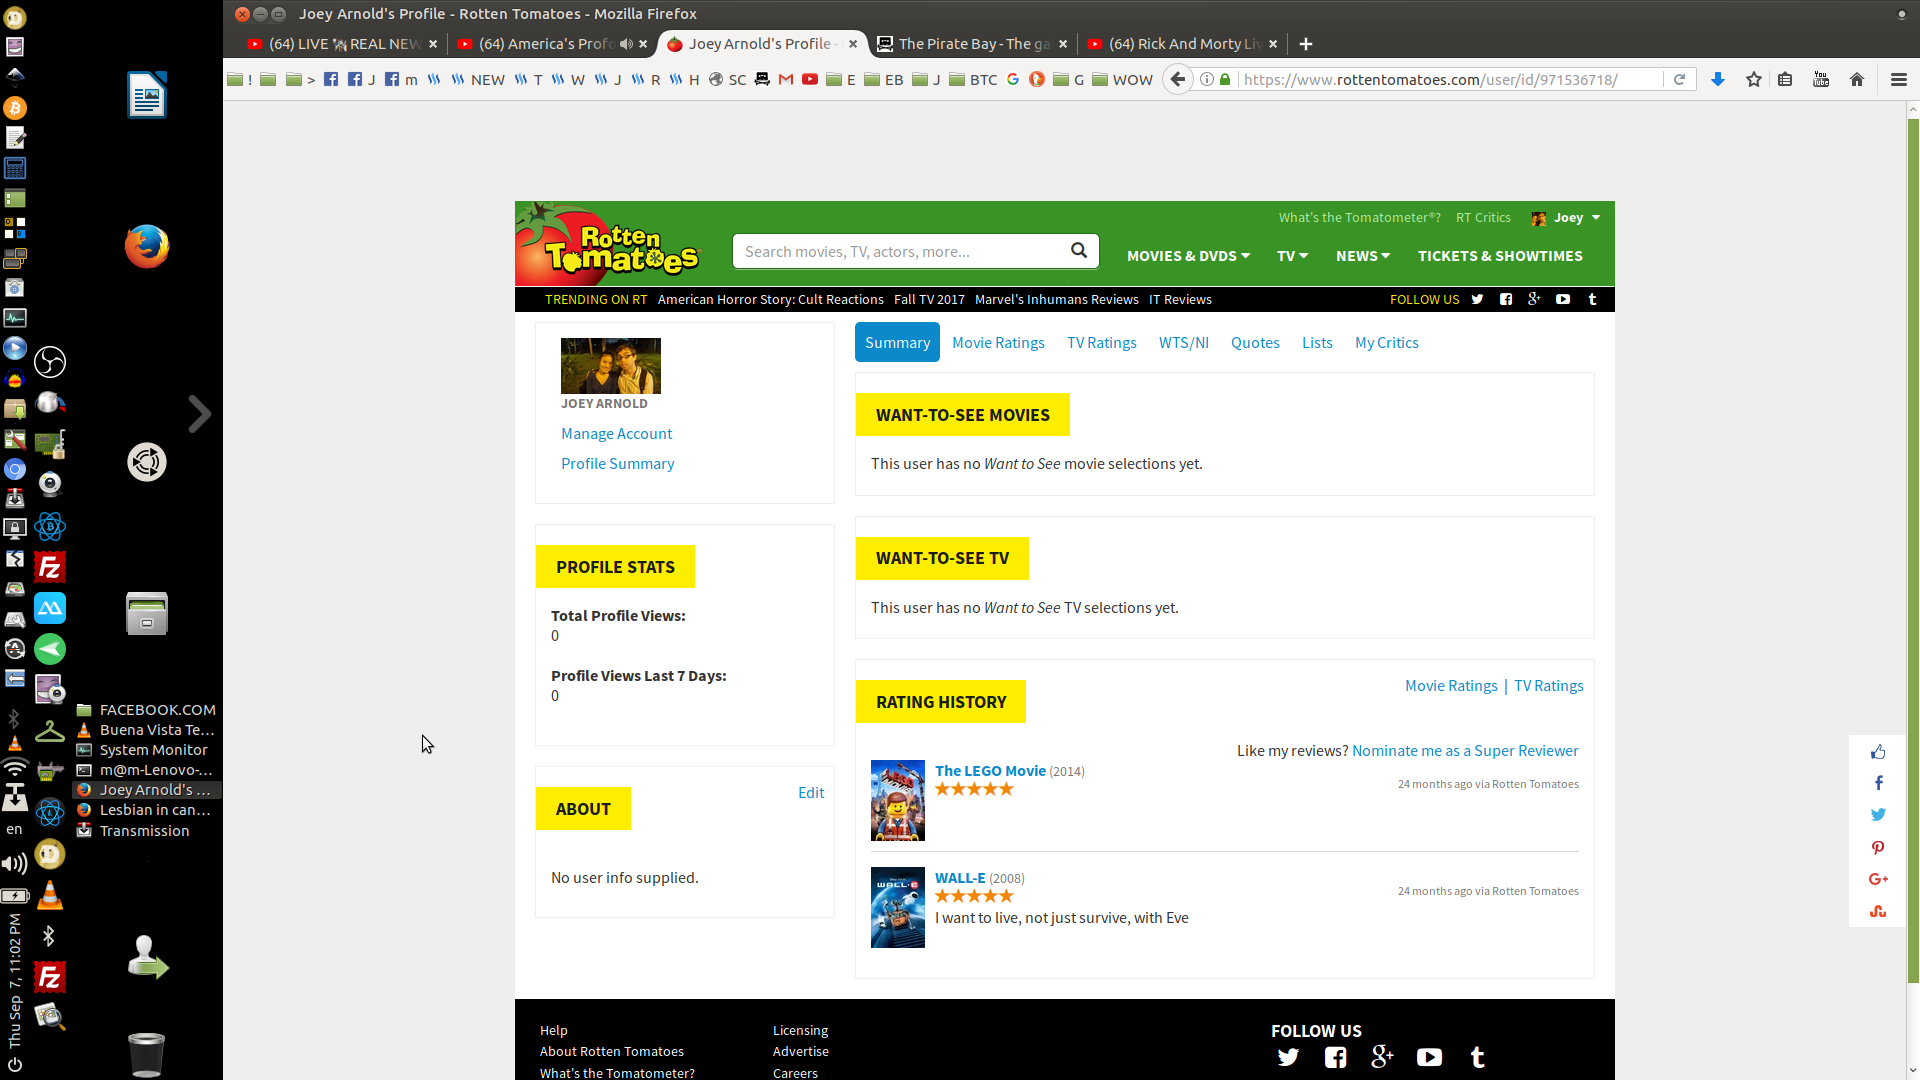1920x1080 pixels.
Task: Close the Joey Arnold's Profile tab
Action: click(x=853, y=44)
